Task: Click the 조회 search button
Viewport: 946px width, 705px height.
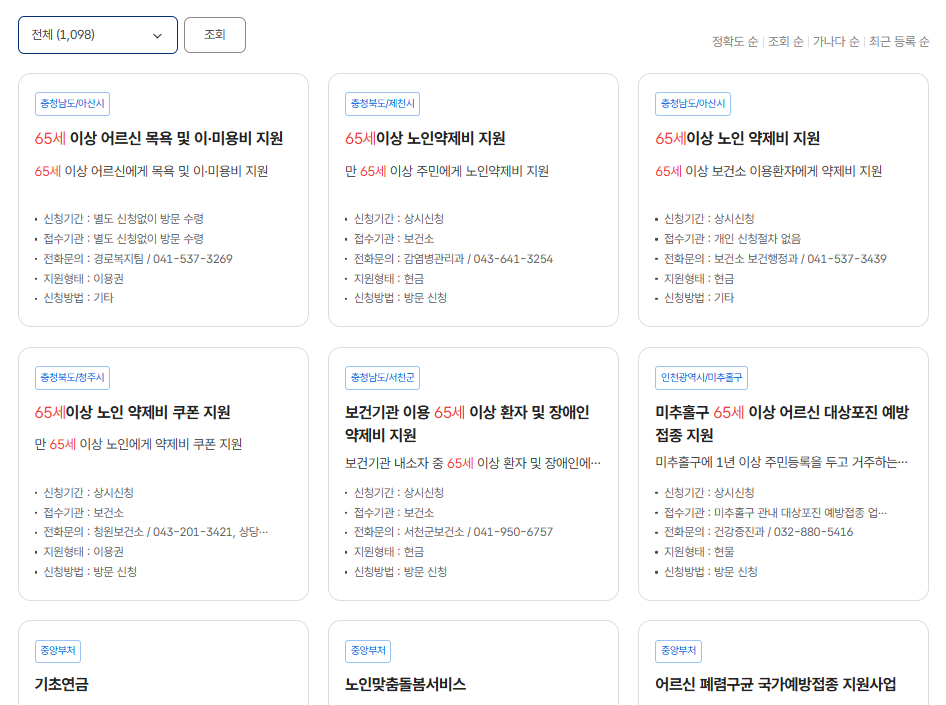Action: [215, 35]
